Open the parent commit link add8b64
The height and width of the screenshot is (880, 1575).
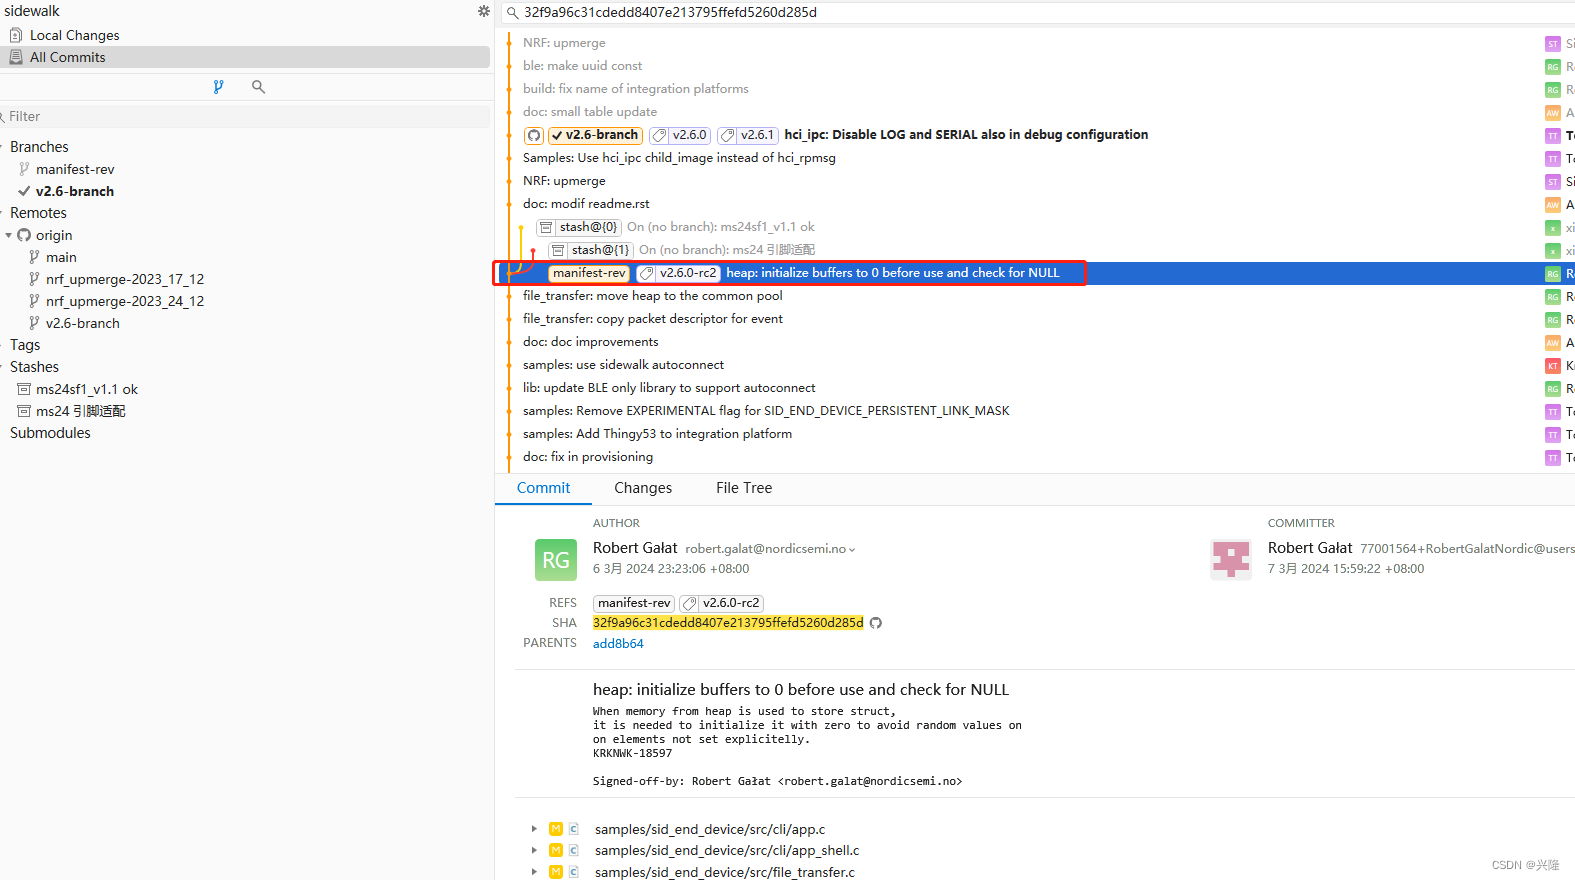click(x=618, y=644)
